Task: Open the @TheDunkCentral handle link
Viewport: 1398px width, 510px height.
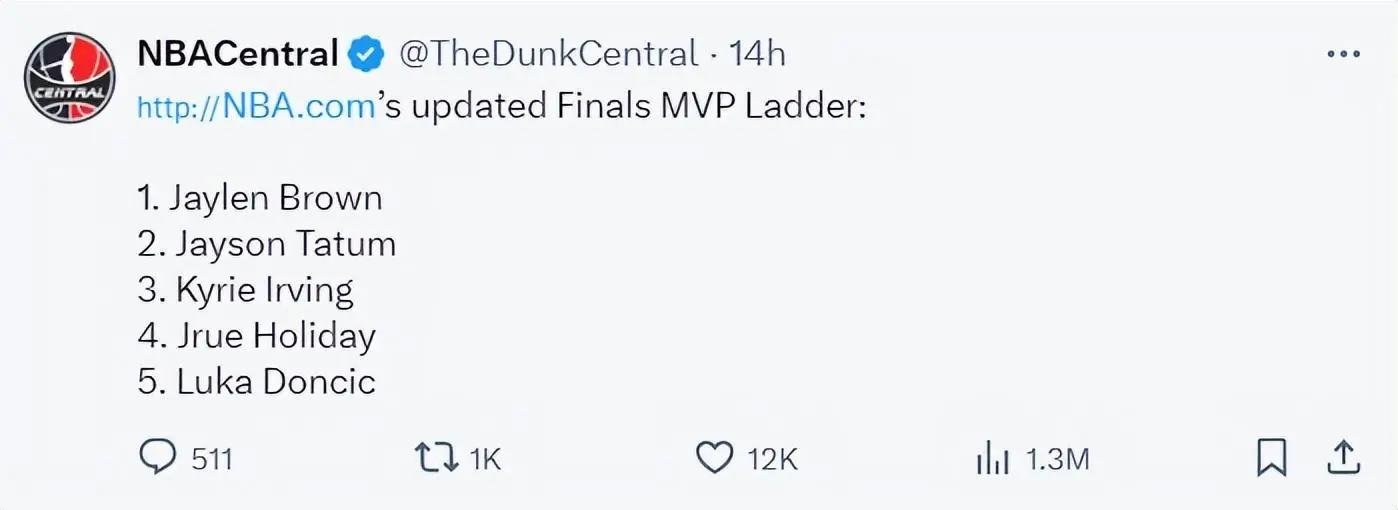Action: tap(548, 54)
